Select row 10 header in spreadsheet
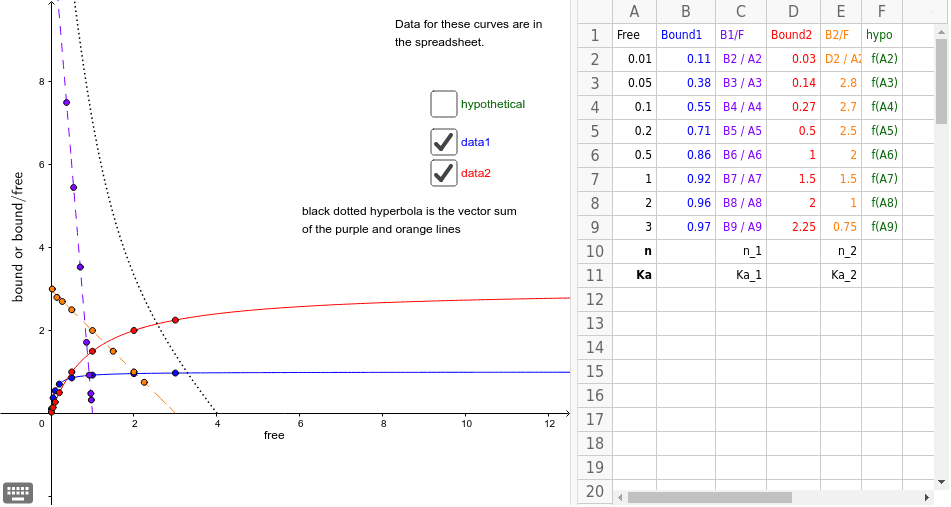The height and width of the screenshot is (507, 951). [x=594, y=251]
